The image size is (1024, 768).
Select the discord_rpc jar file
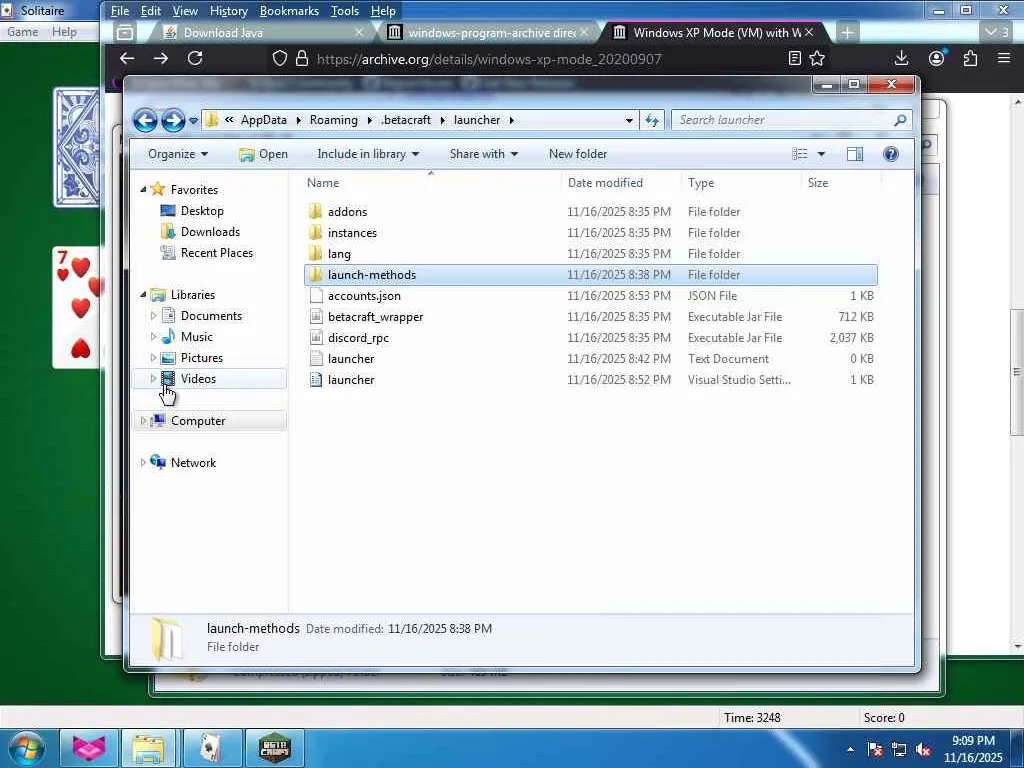tap(590, 338)
